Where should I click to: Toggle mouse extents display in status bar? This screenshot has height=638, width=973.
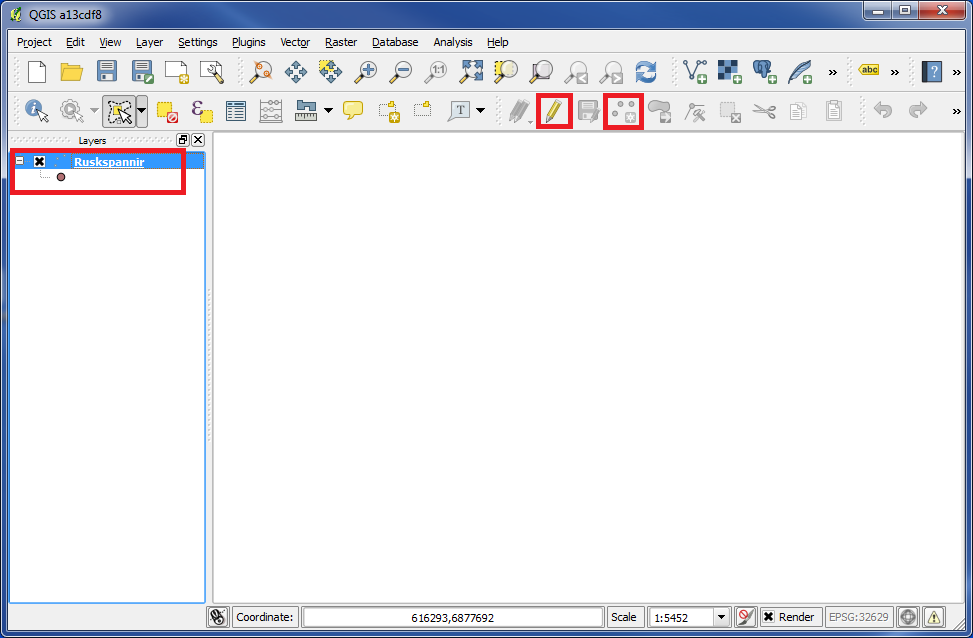[217, 617]
